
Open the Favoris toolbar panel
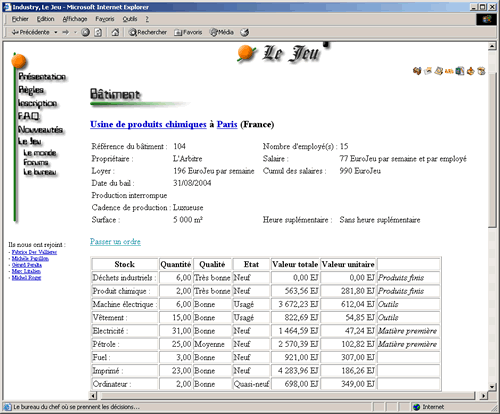[188, 32]
